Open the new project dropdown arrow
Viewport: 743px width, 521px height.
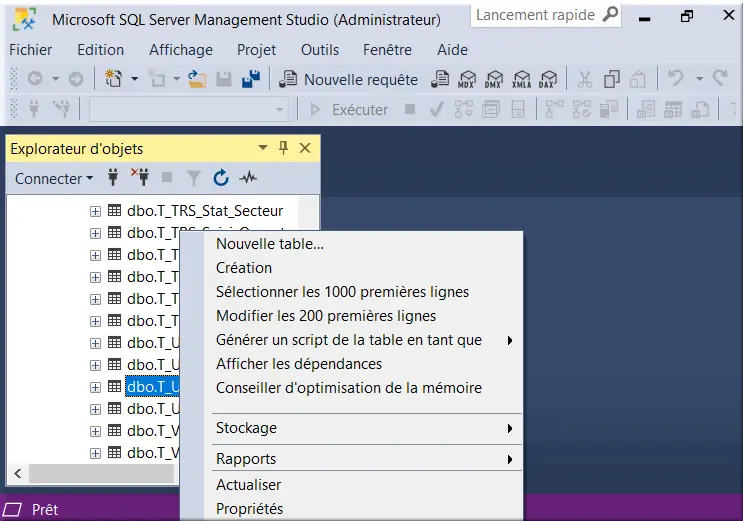[x=135, y=79]
